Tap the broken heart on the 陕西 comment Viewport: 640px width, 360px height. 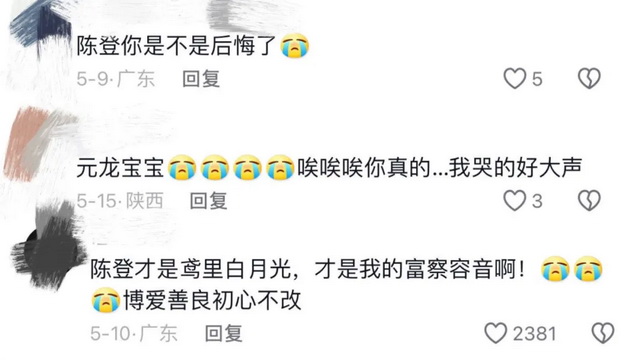click(589, 200)
